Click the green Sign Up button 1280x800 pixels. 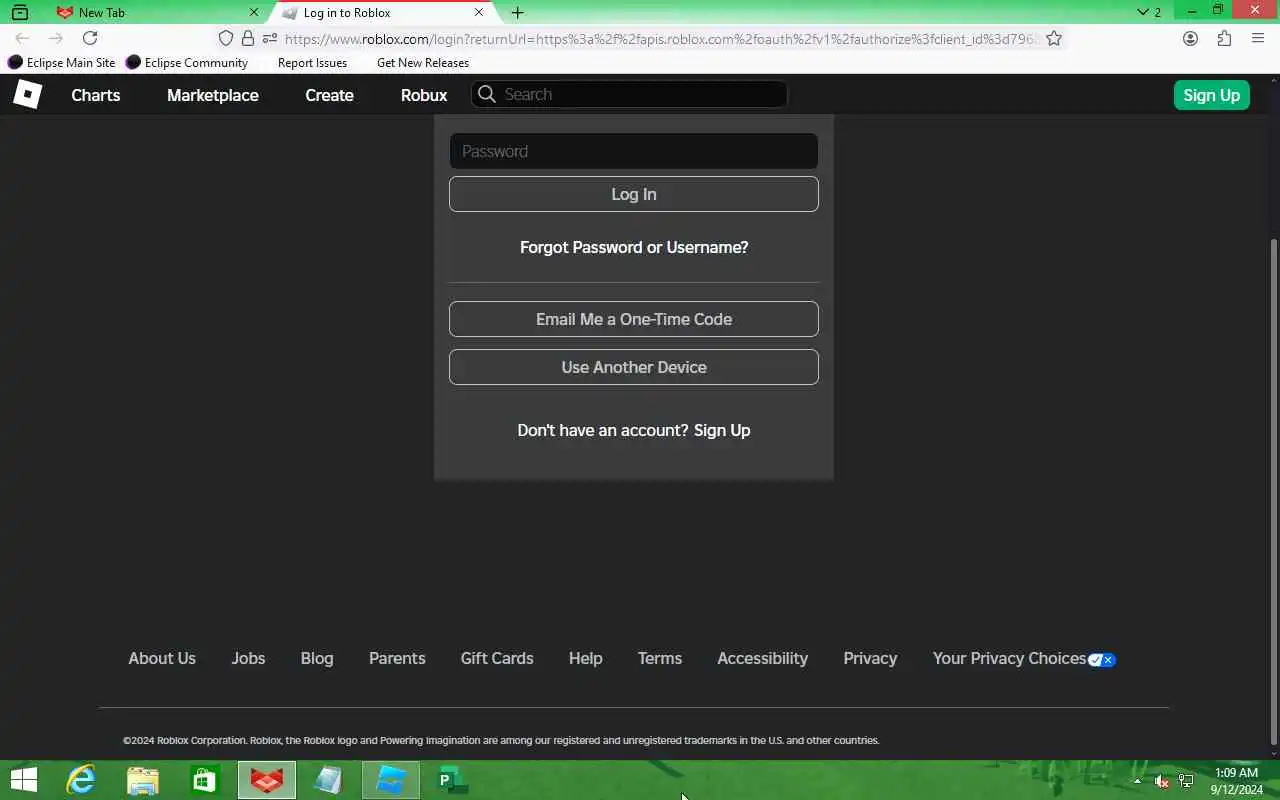[x=1211, y=95]
